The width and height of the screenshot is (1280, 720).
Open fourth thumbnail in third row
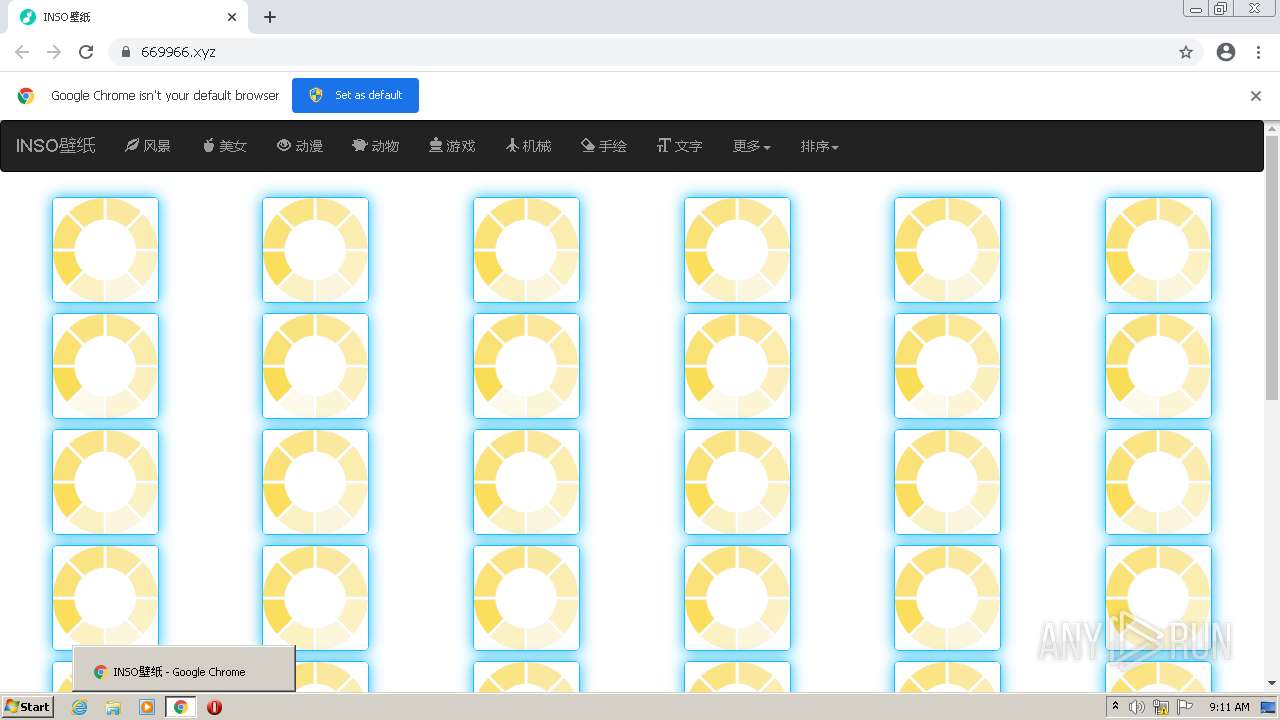coord(737,482)
